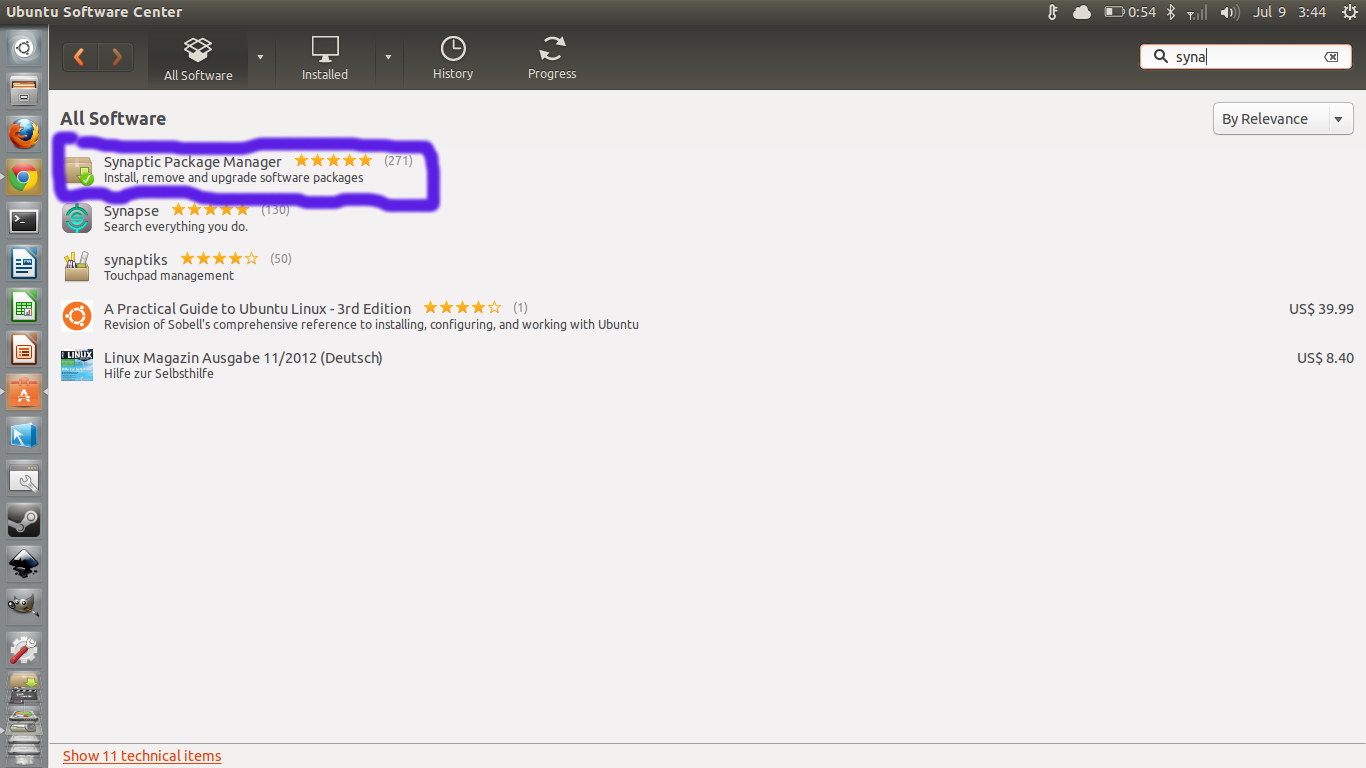This screenshot has height=768, width=1366.
Task: Open the Bluetooth indicator menu
Action: 1172,12
